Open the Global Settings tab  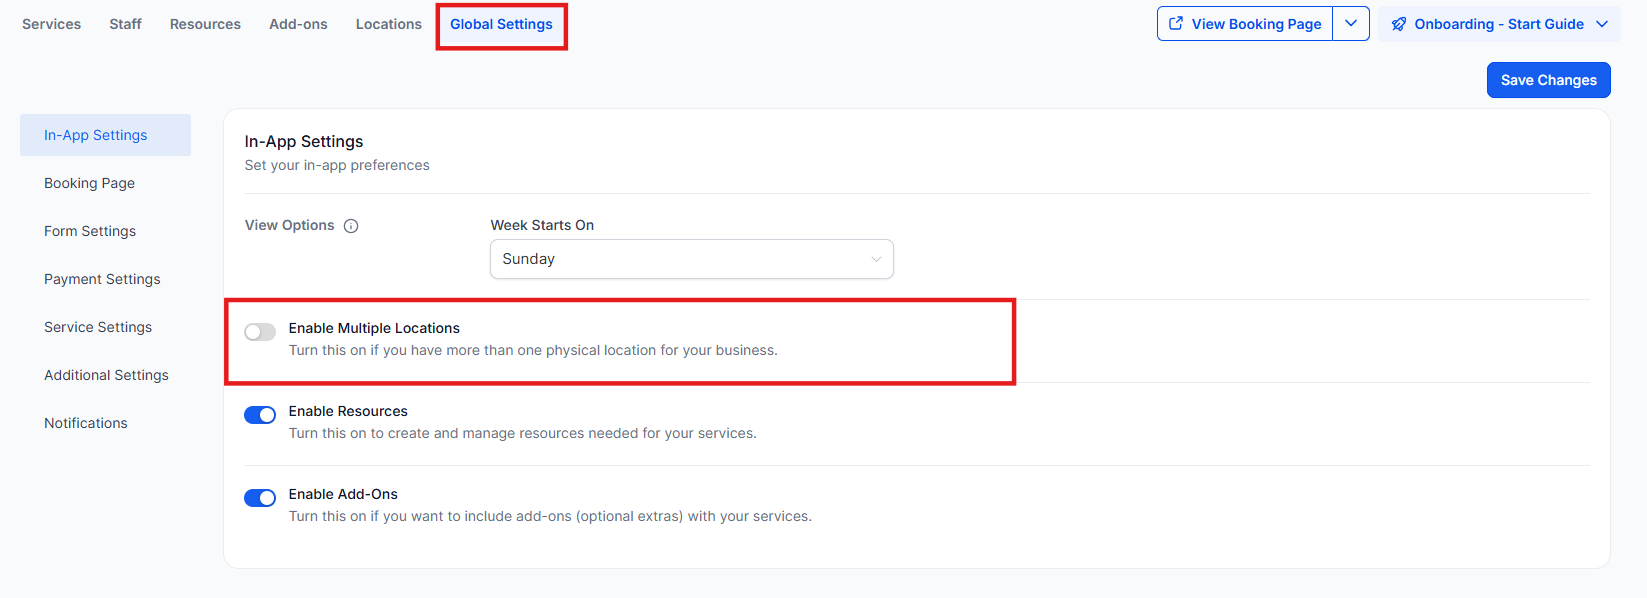[x=501, y=24]
